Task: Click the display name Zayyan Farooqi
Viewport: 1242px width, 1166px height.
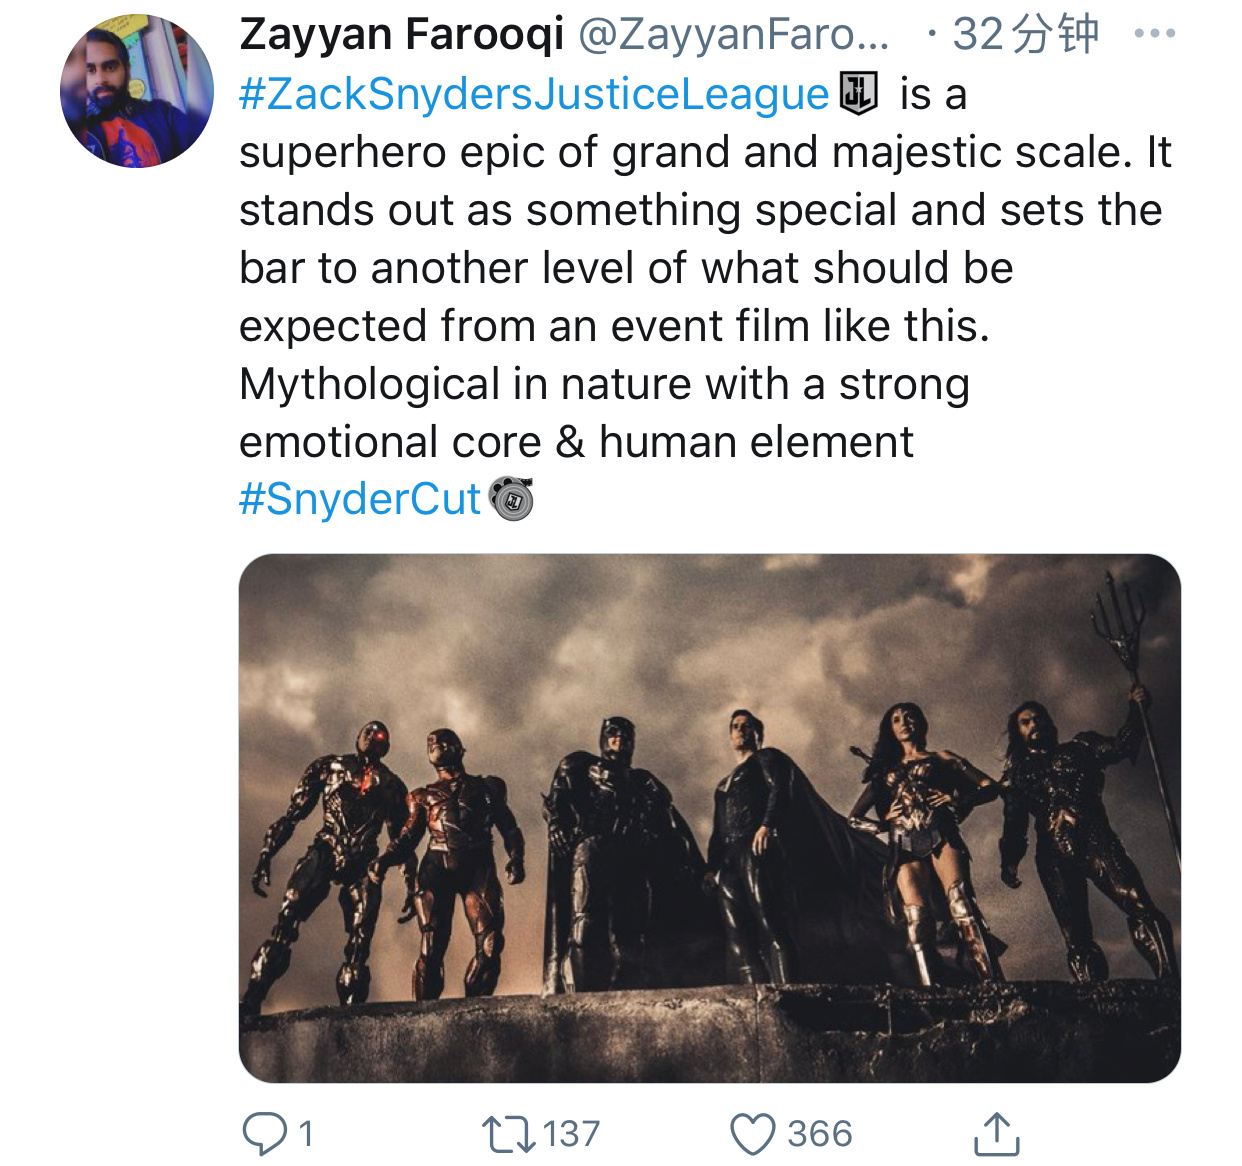Action: tap(402, 34)
